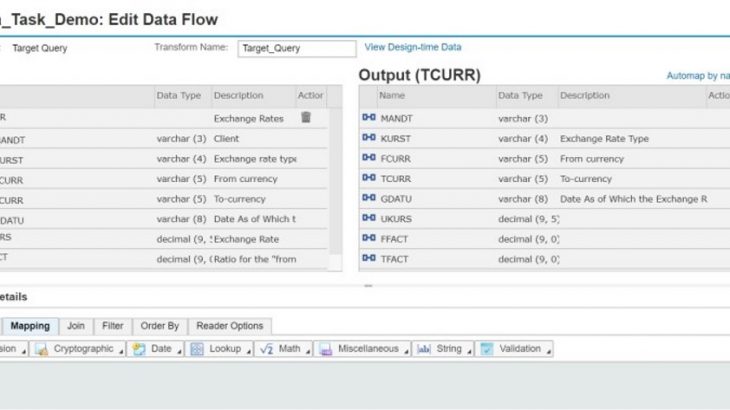Click the Automap by name link

click(698, 76)
